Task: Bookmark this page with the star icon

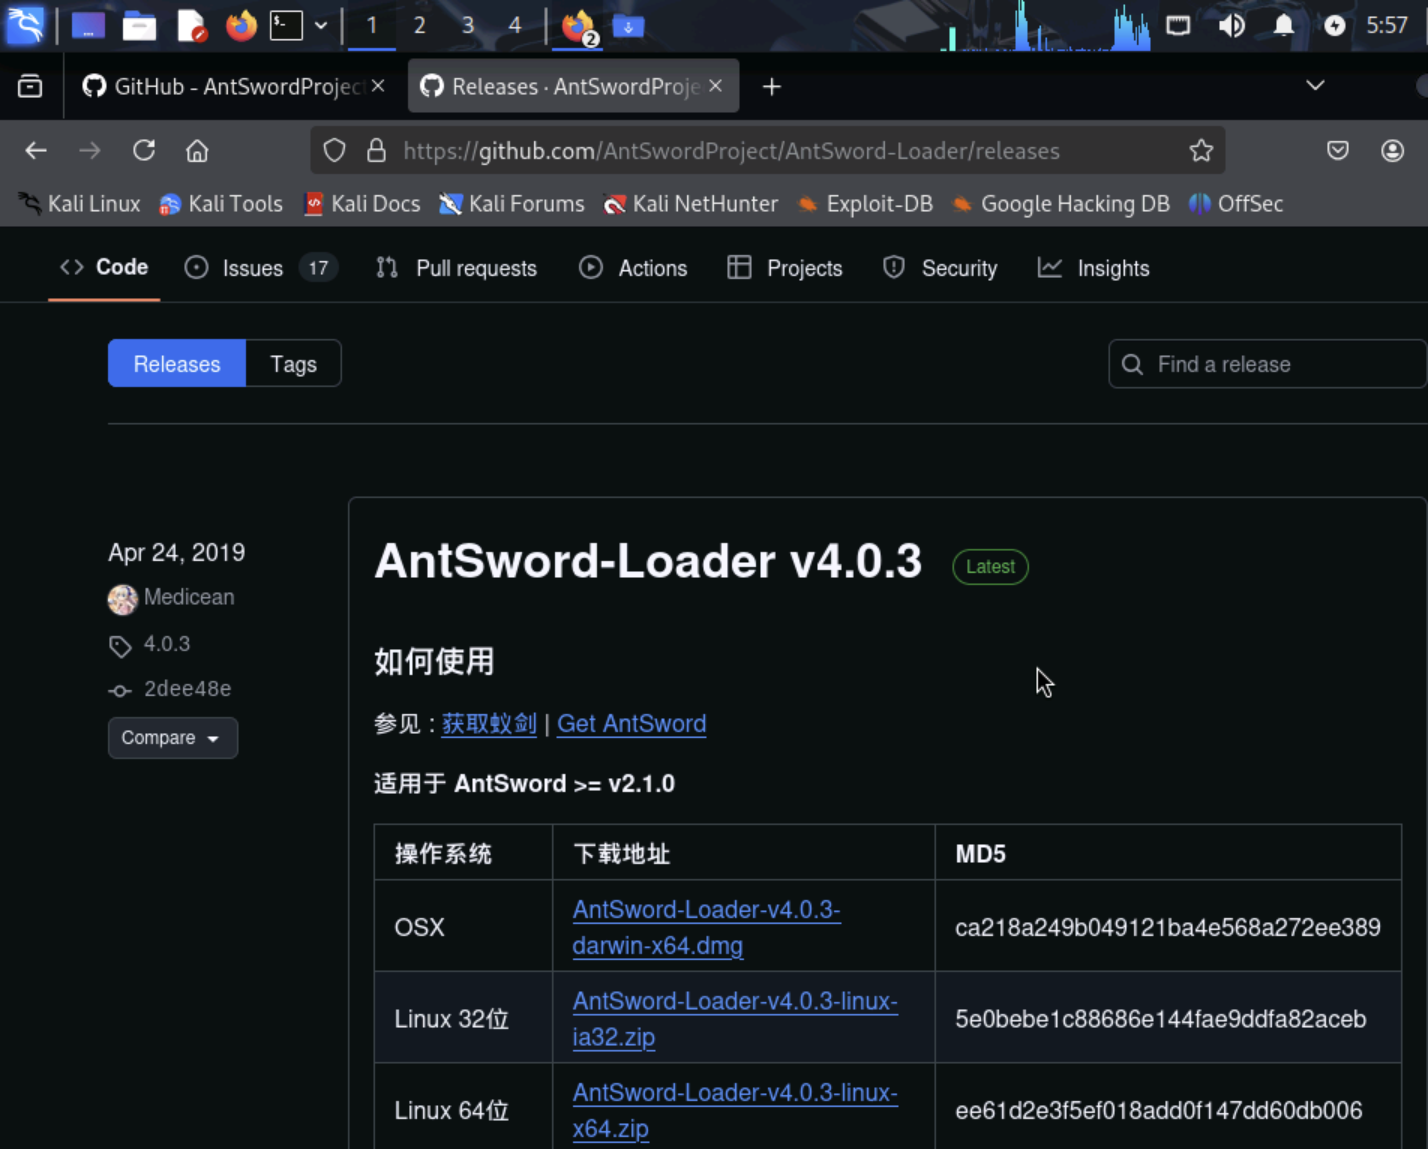Action: click(1201, 151)
